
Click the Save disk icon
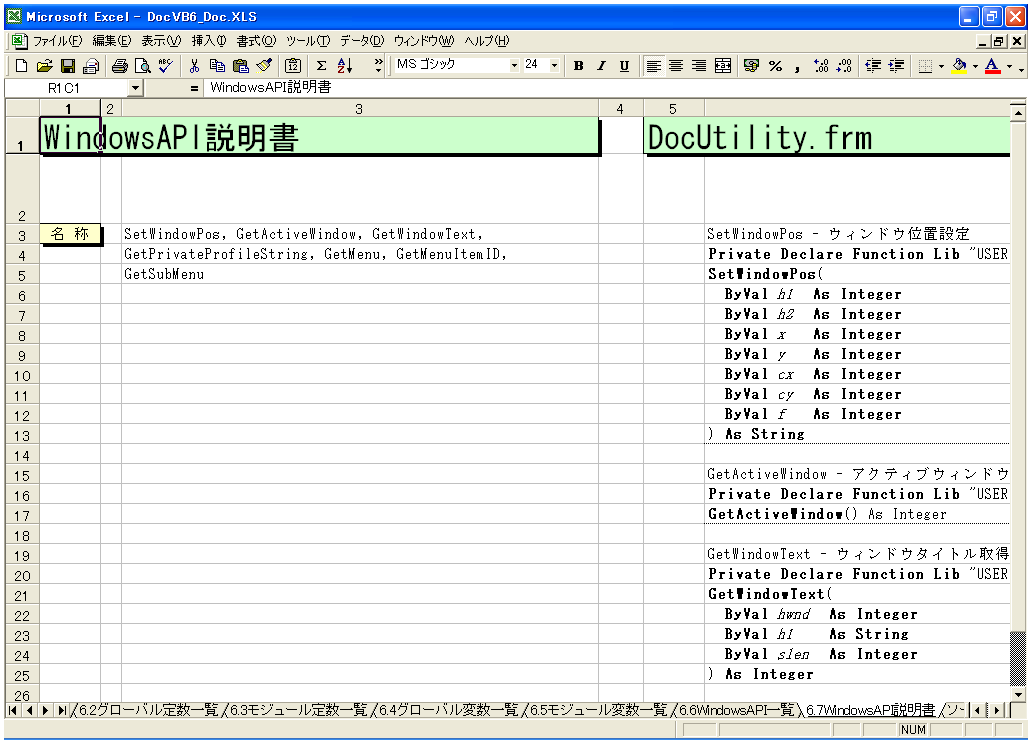click(68, 66)
